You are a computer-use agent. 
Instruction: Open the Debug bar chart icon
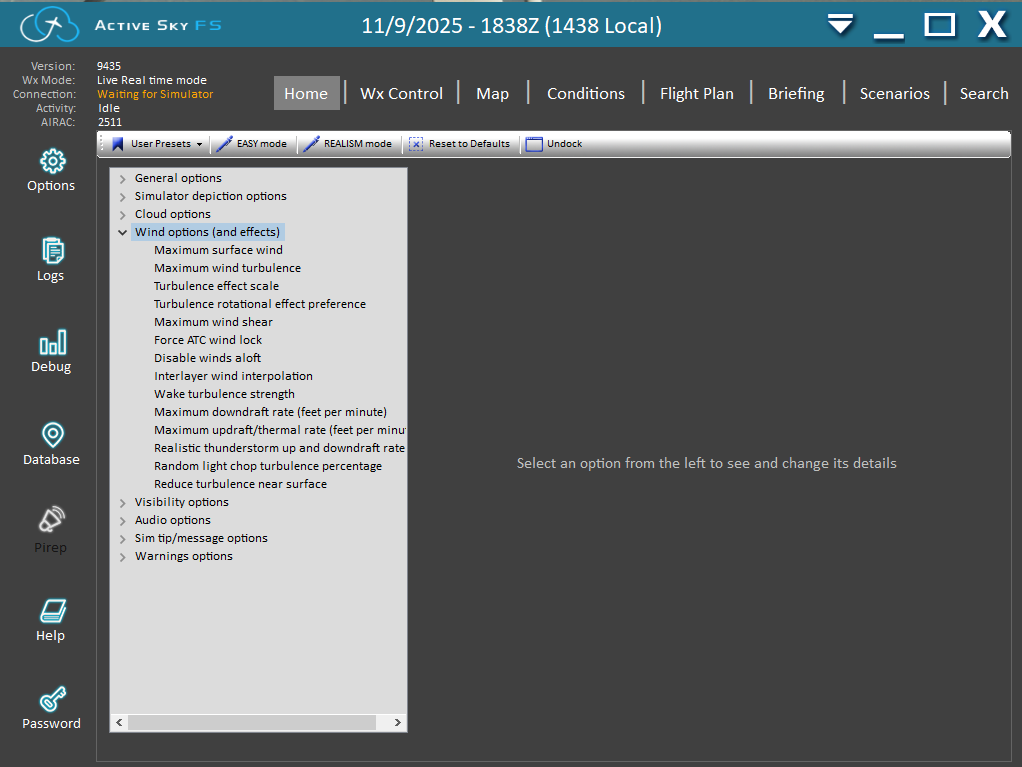tap(52, 343)
